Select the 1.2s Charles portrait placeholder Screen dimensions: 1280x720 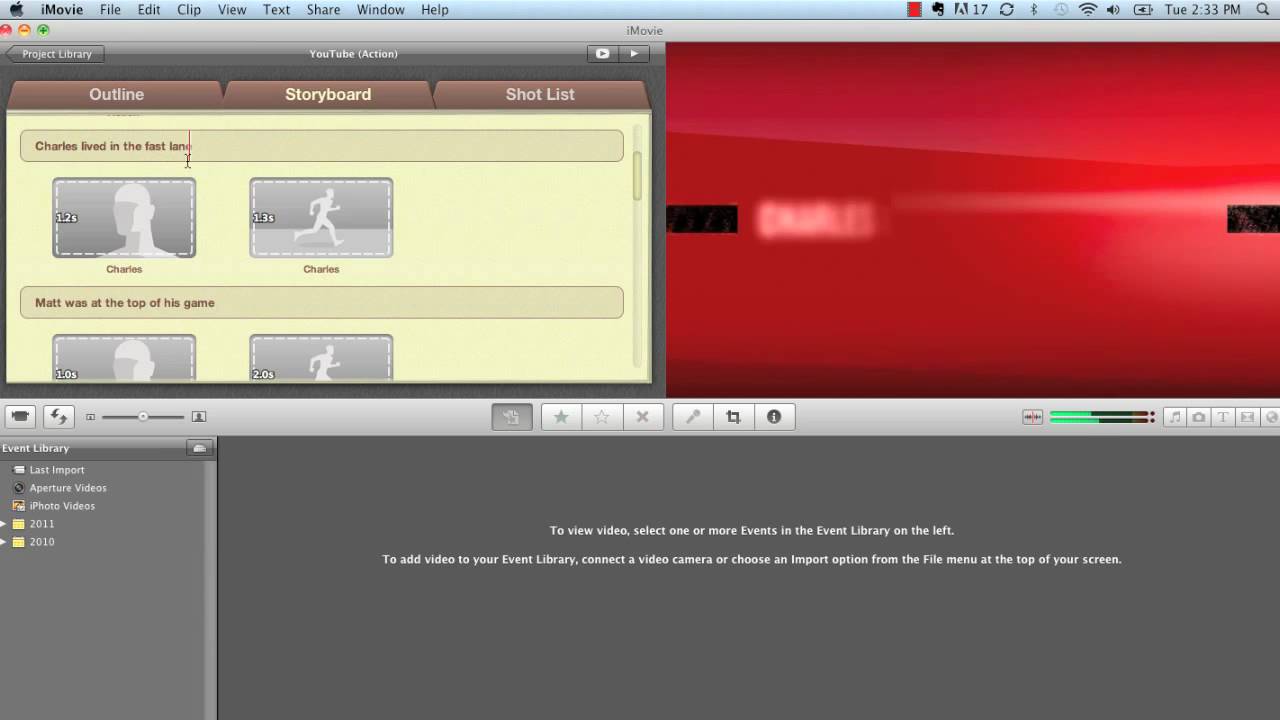(x=124, y=218)
